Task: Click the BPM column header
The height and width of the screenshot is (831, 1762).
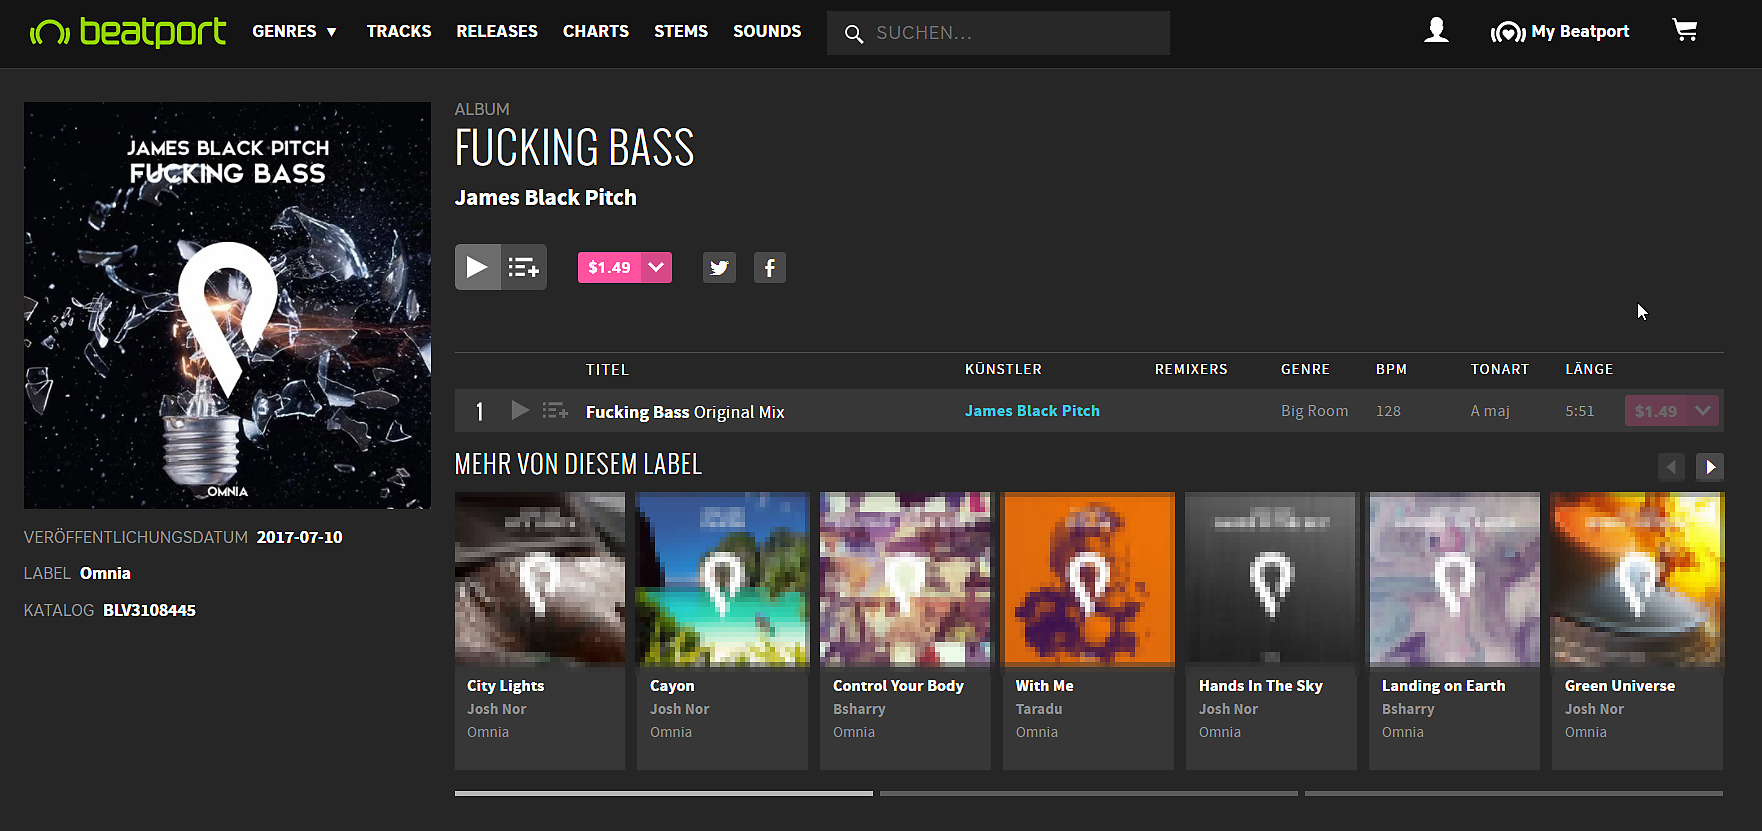Action: [1391, 370]
